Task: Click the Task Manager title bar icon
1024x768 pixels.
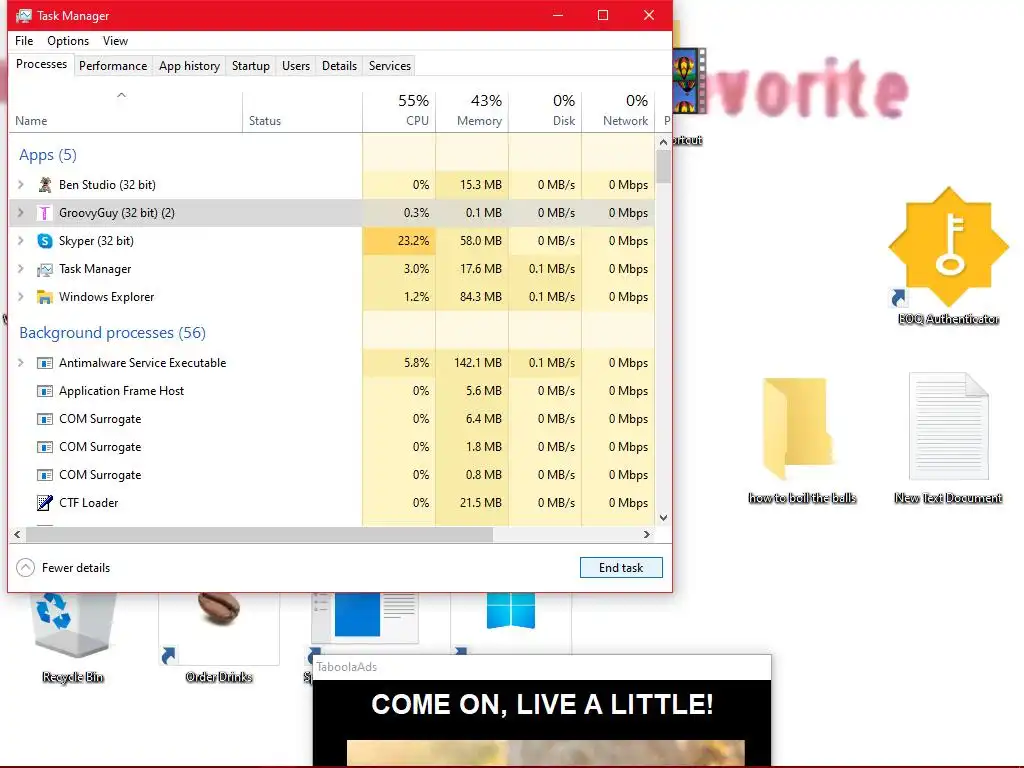Action: 24,16
